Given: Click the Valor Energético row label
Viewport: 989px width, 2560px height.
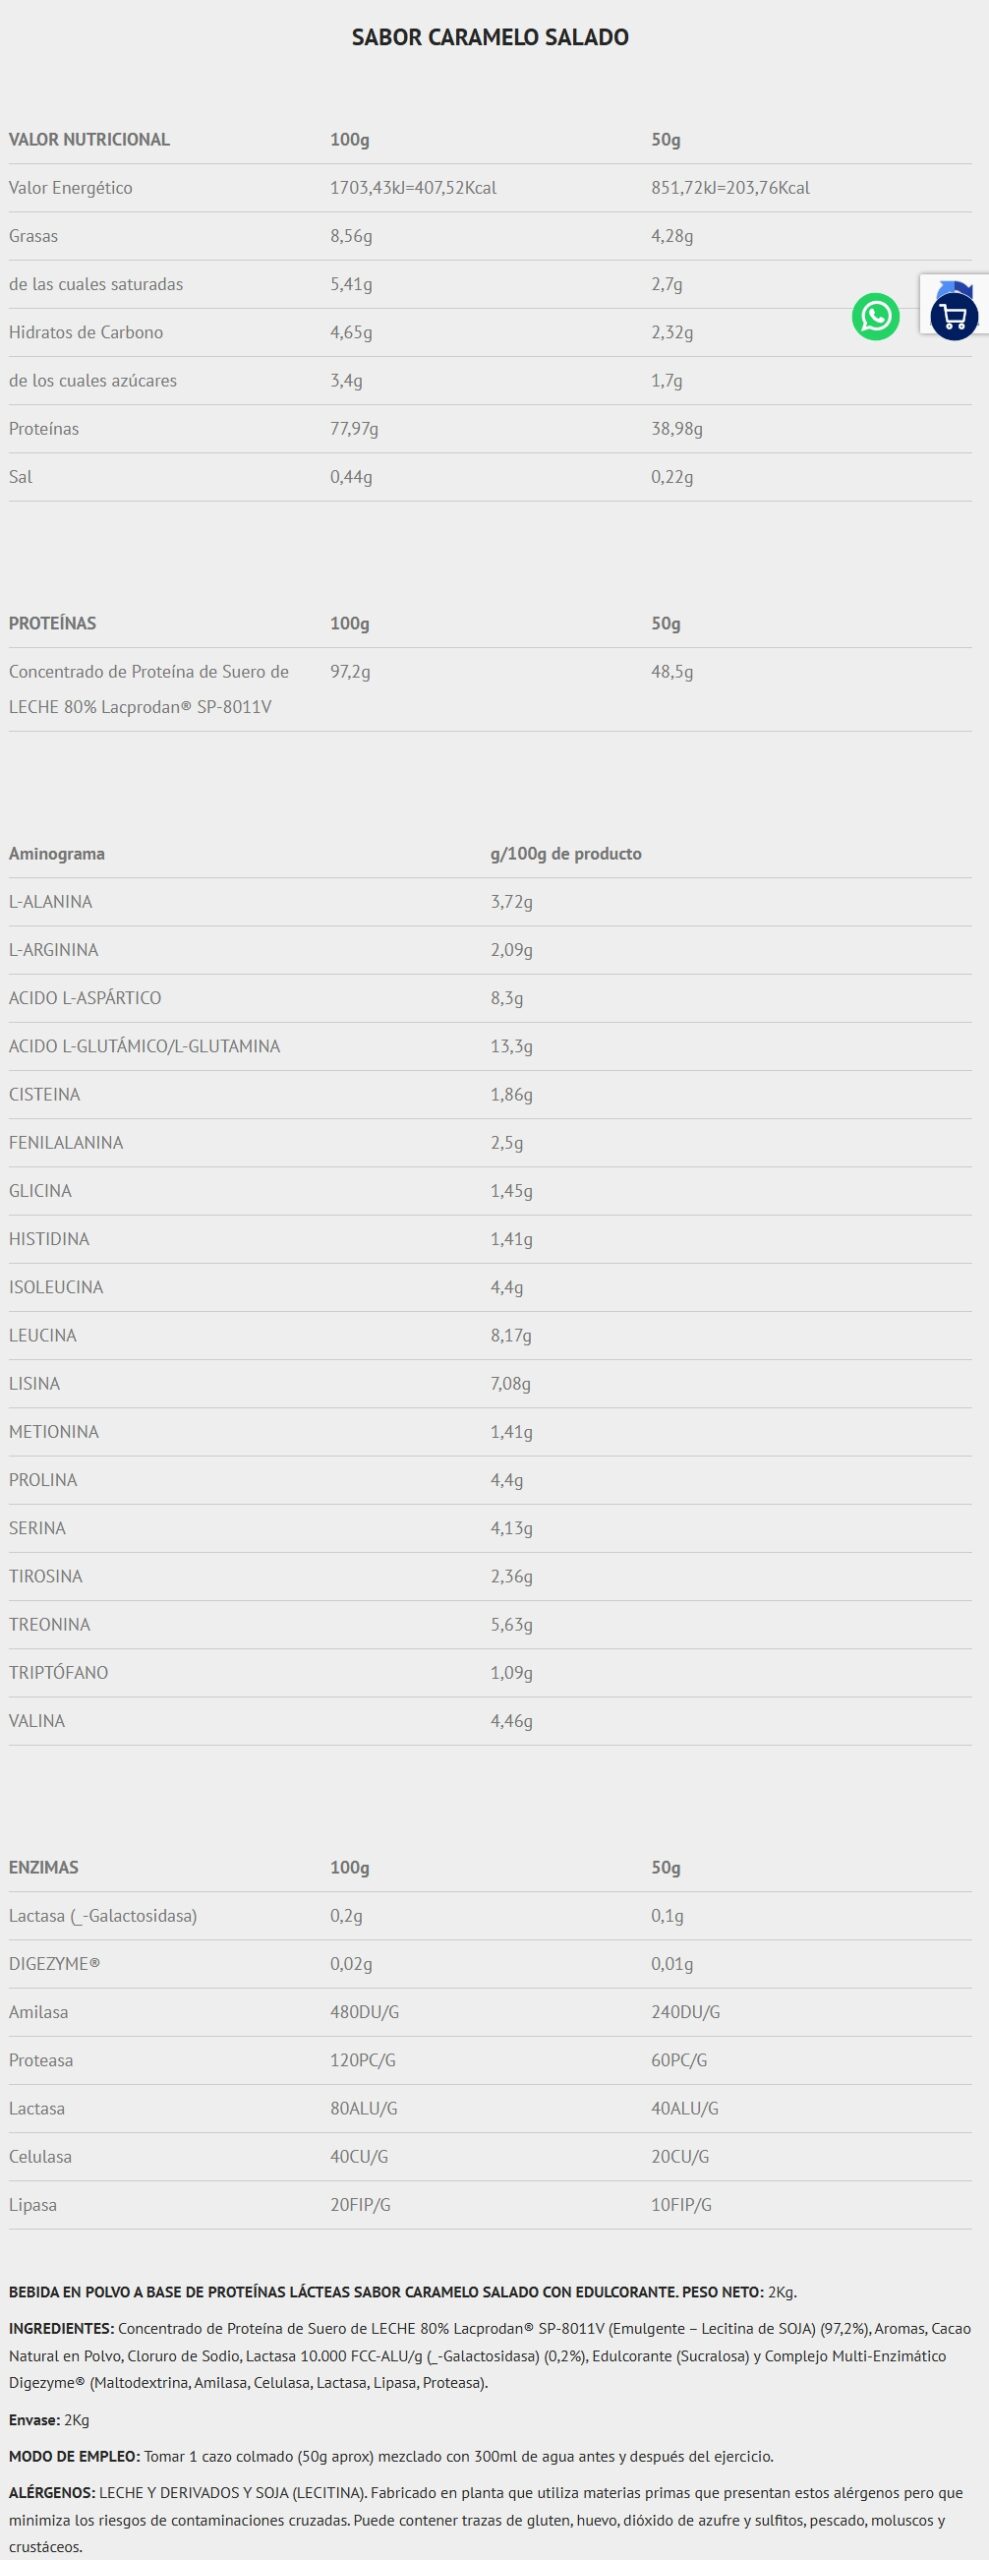Looking at the screenshot, I should 70,188.
